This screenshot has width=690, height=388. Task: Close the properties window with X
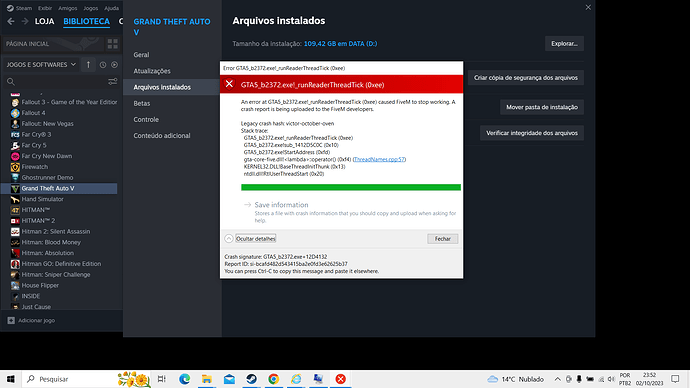pos(588,7)
